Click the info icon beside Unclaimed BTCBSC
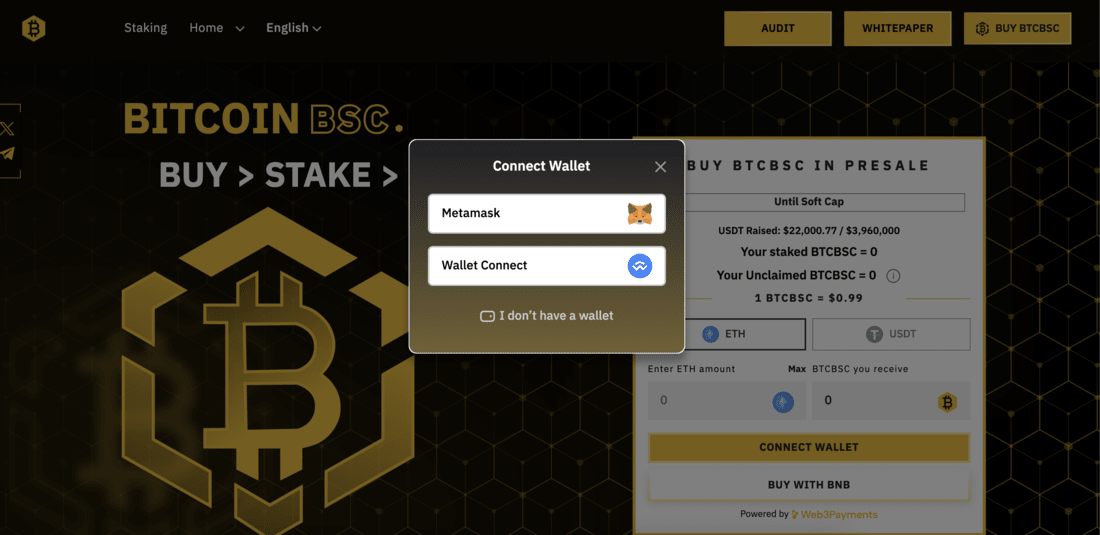The image size is (1100, 535). coord(893,276)
